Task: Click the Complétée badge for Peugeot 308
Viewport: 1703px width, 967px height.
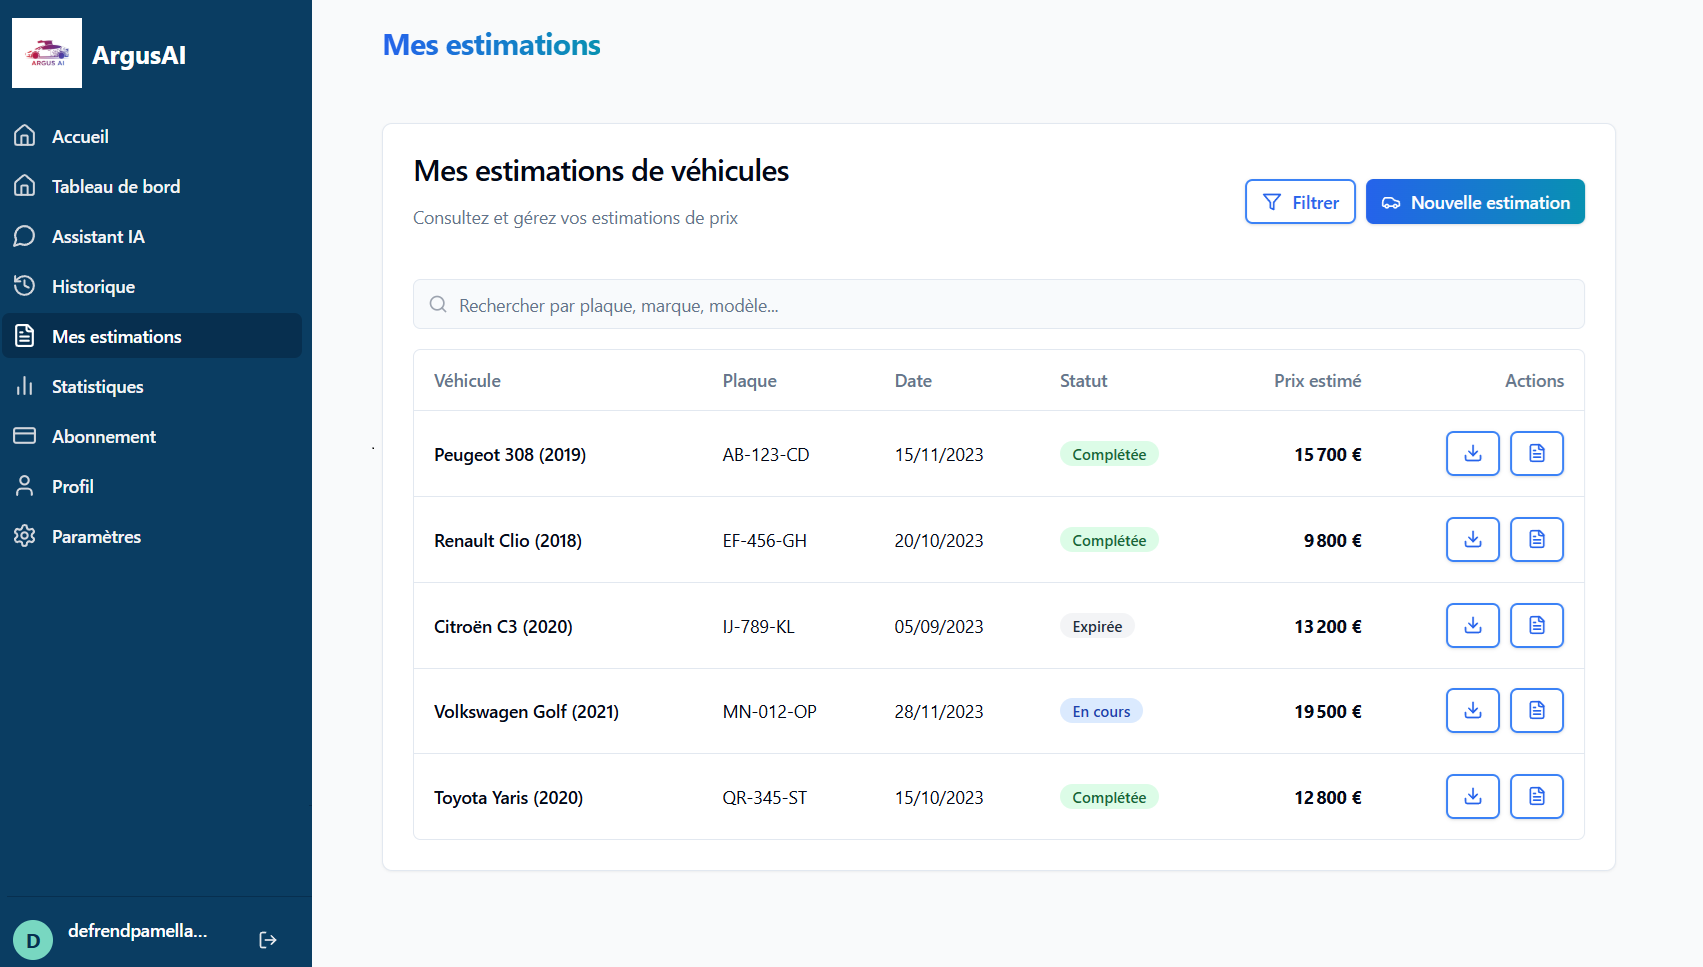Action: click(x=1109, y=454)
